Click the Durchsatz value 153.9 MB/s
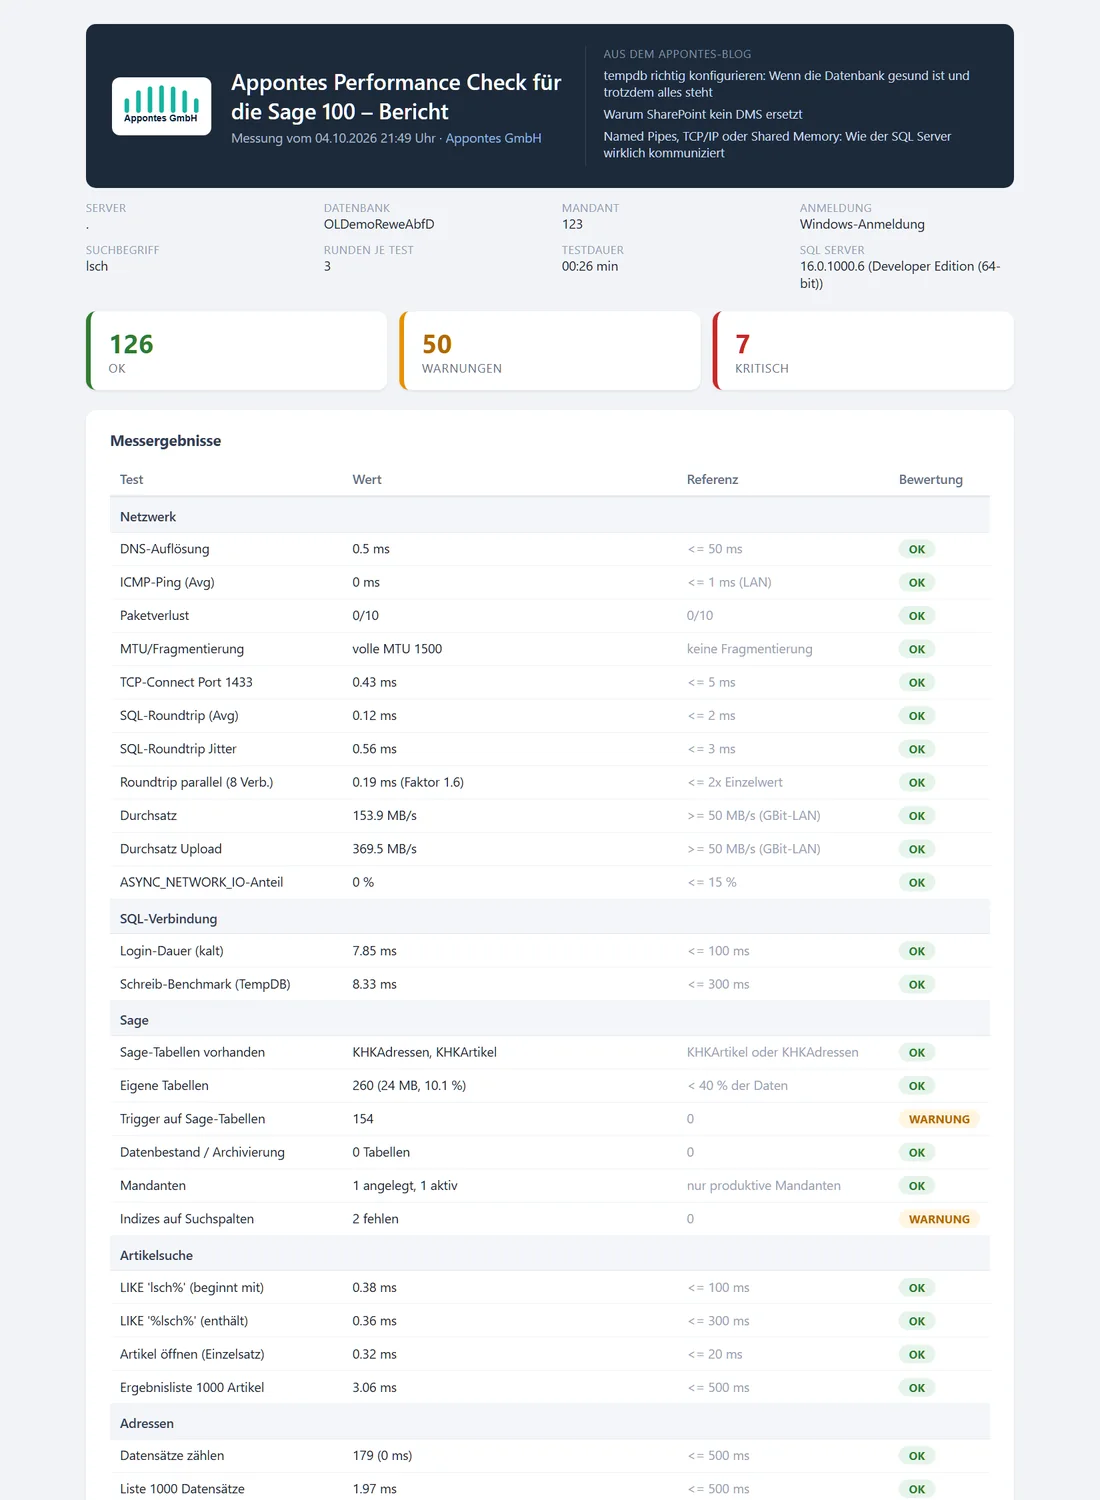 [x=384, y=816]
